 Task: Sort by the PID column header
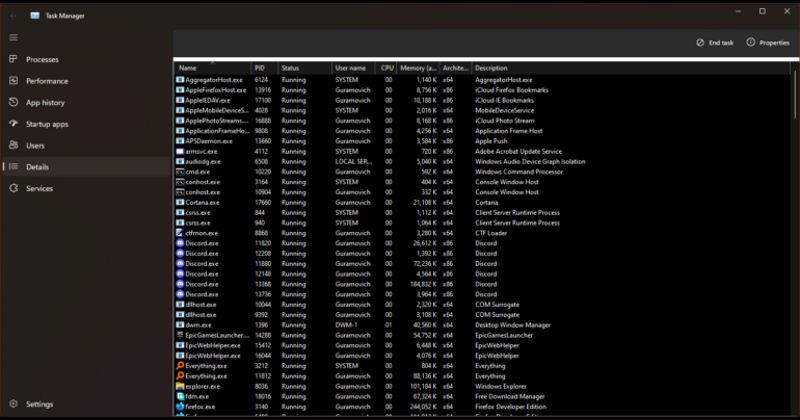[265, 68]
